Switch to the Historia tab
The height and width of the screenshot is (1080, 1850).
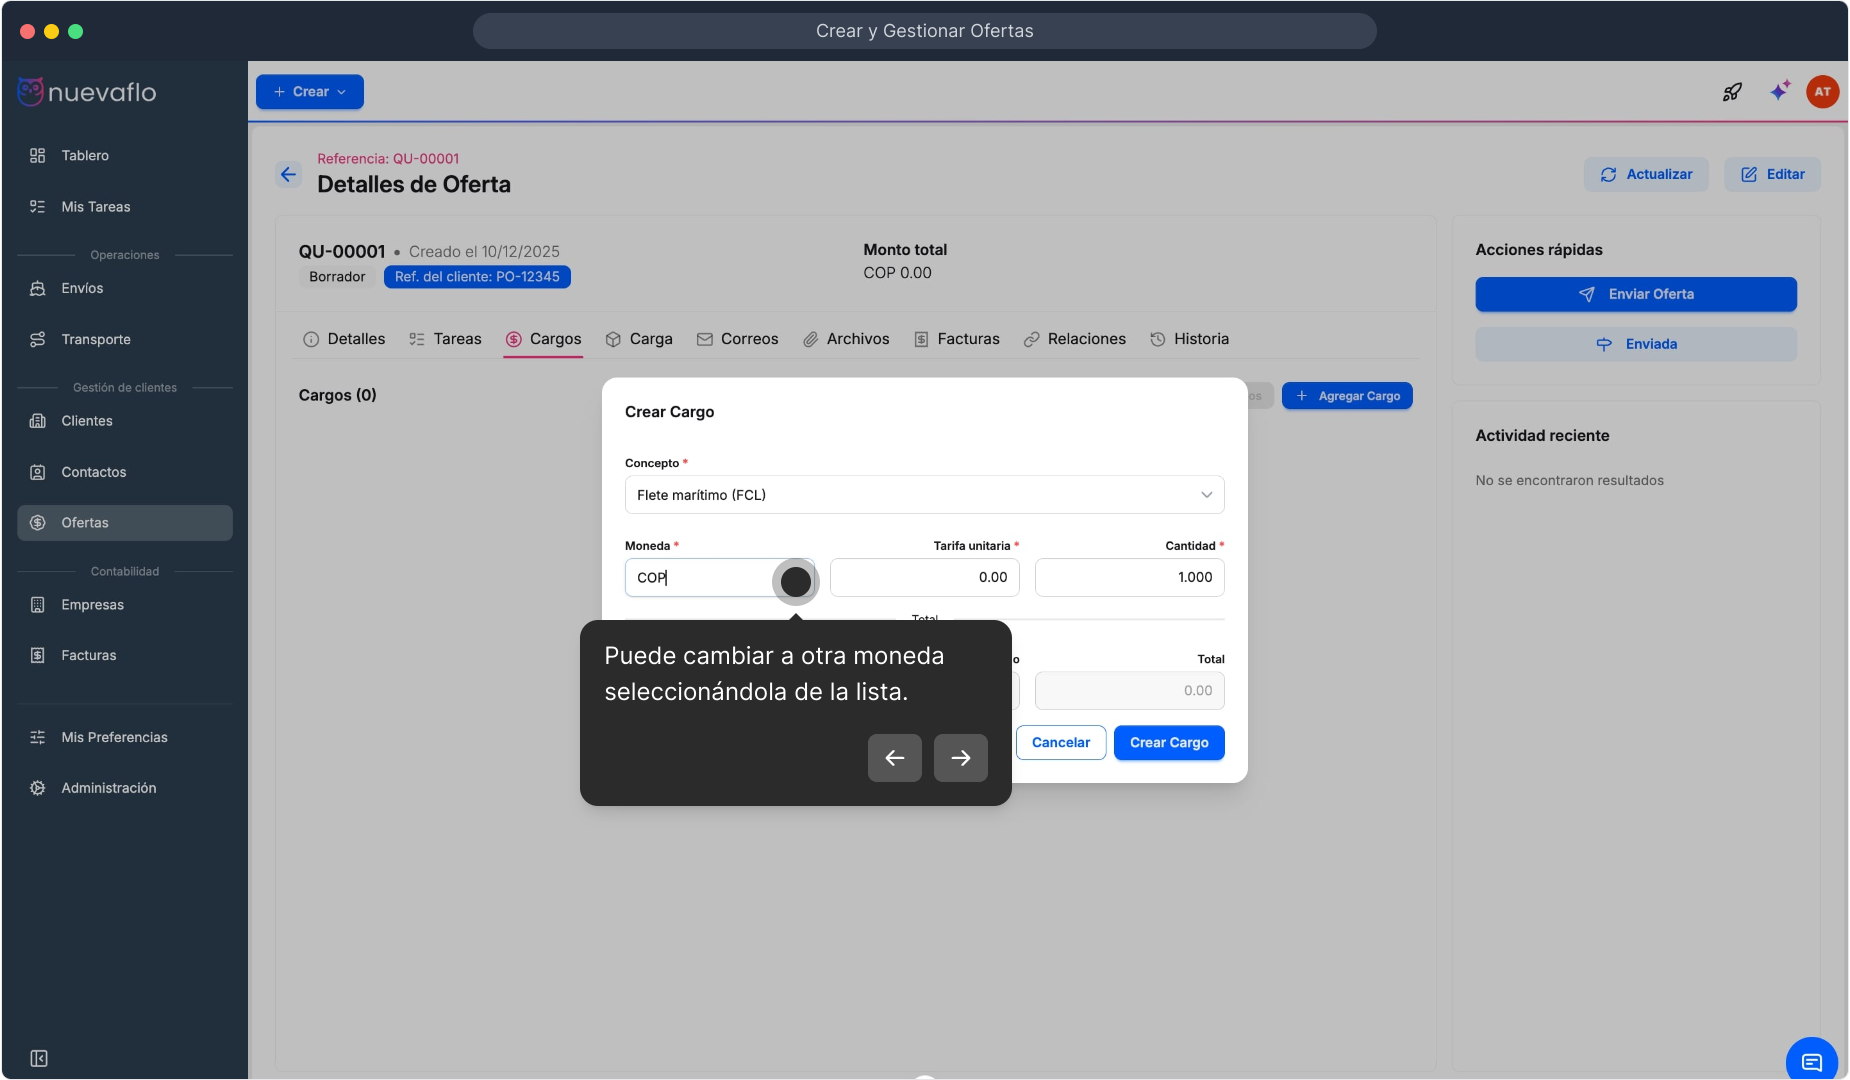tap(1189, 339)
